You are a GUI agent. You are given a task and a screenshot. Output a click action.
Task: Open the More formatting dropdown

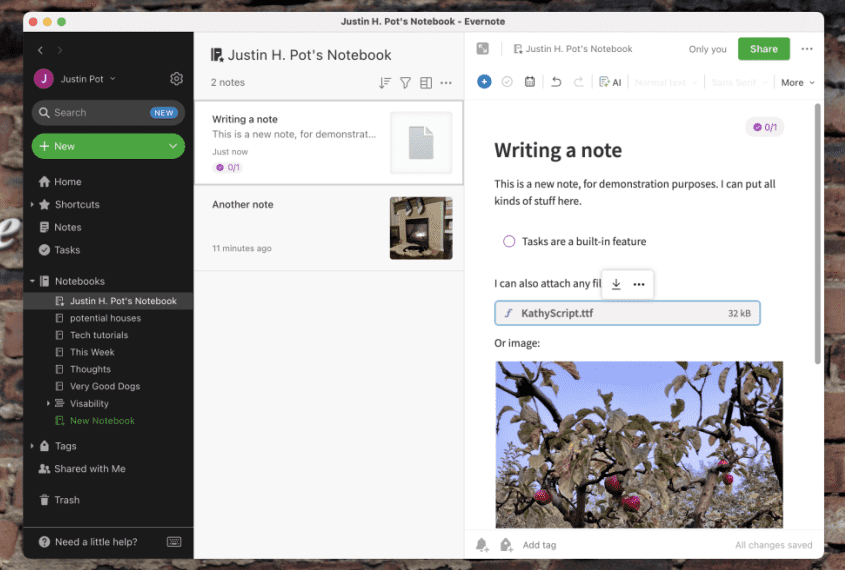[x=798, y=82]
